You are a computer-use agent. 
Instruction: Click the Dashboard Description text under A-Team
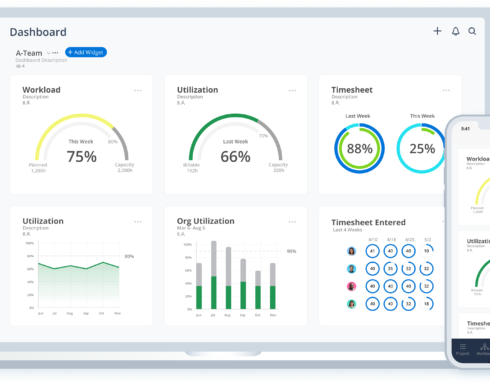[41, 60]
